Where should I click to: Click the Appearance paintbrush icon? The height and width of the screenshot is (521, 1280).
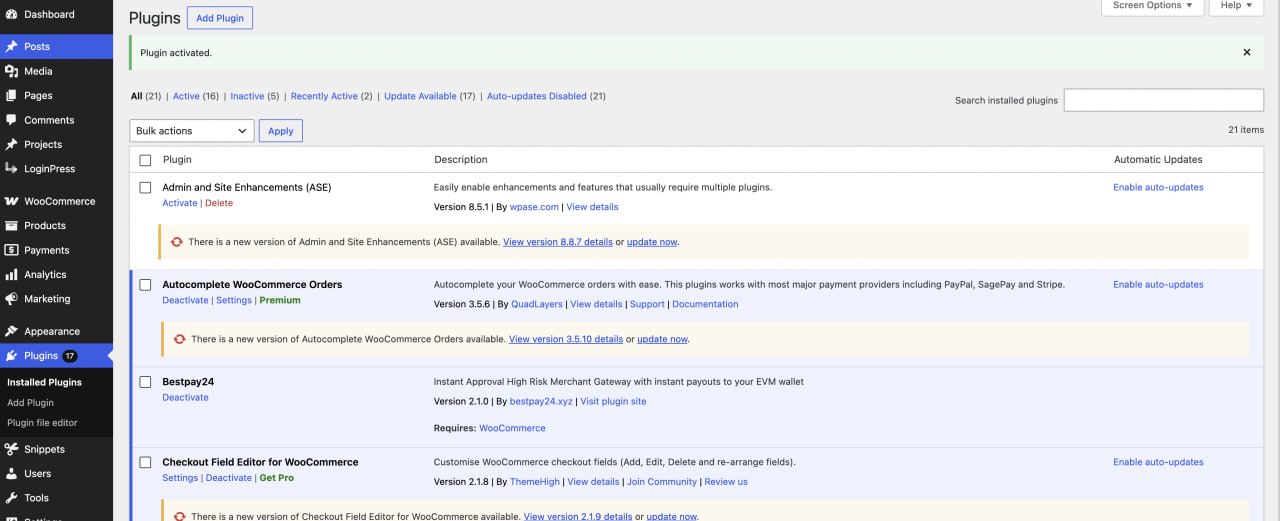coord(11,331)
